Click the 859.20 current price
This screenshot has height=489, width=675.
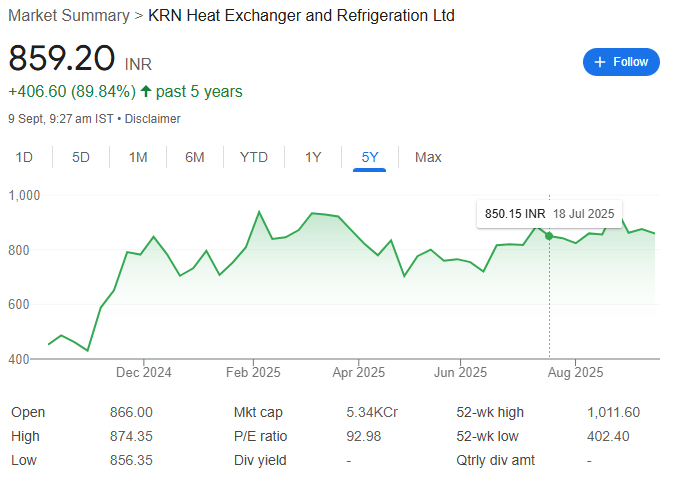click(62, 58)
